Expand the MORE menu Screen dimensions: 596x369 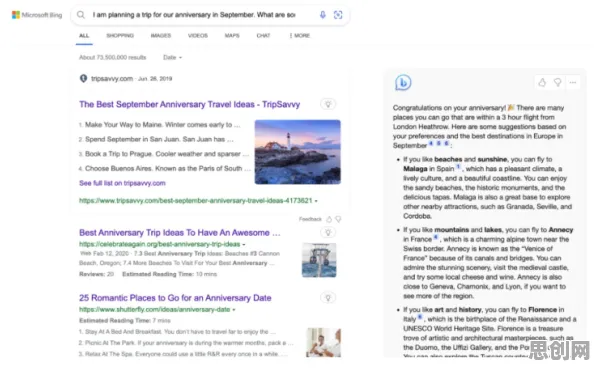[x=300, y=36]
